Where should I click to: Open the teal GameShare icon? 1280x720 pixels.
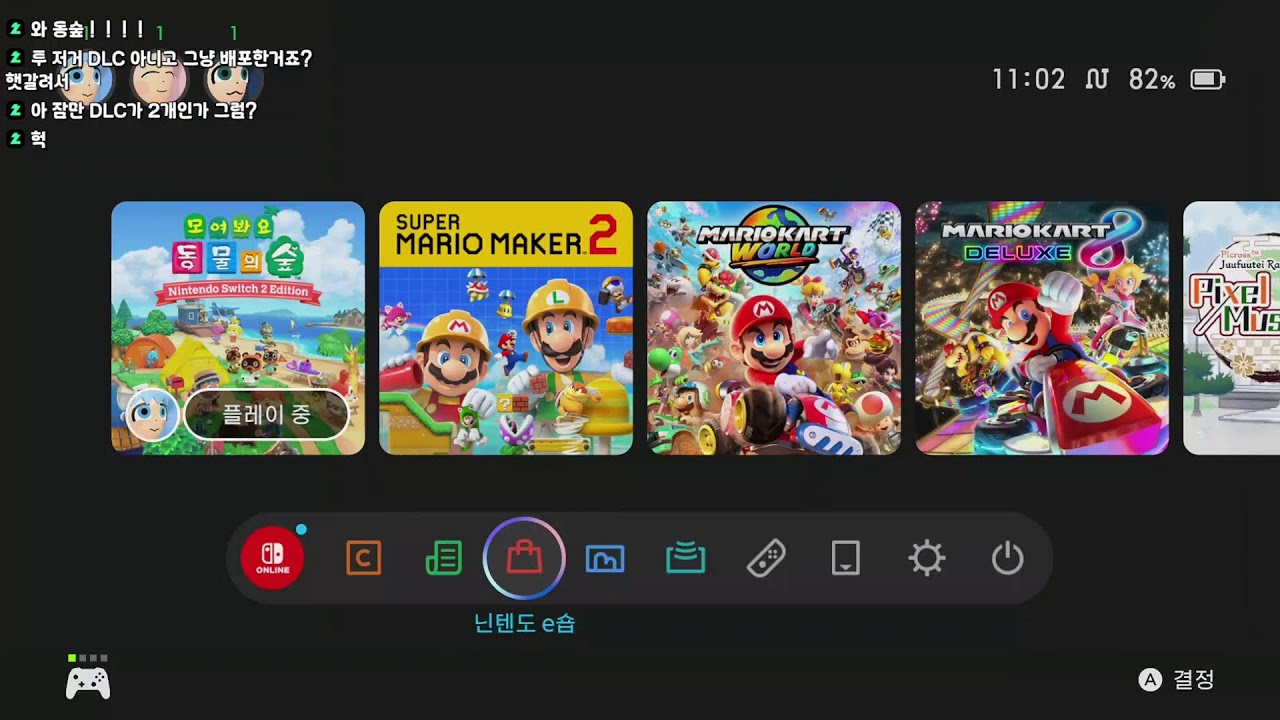click(686, 558)
